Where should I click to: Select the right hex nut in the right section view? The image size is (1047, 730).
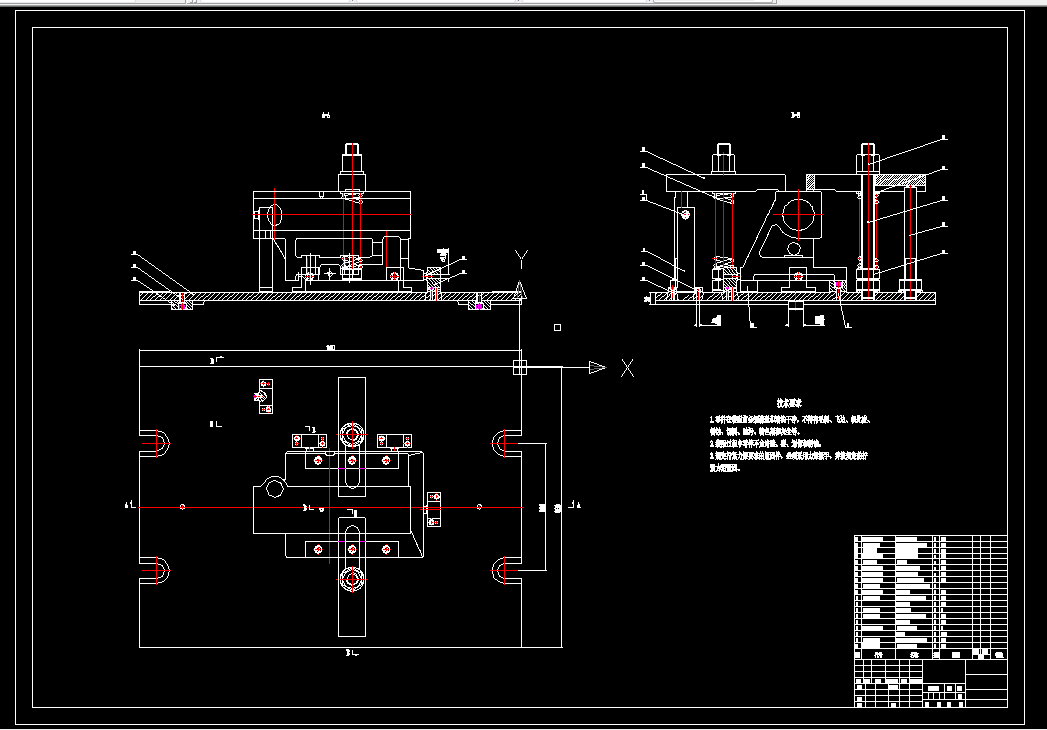(x=867, y=164)
